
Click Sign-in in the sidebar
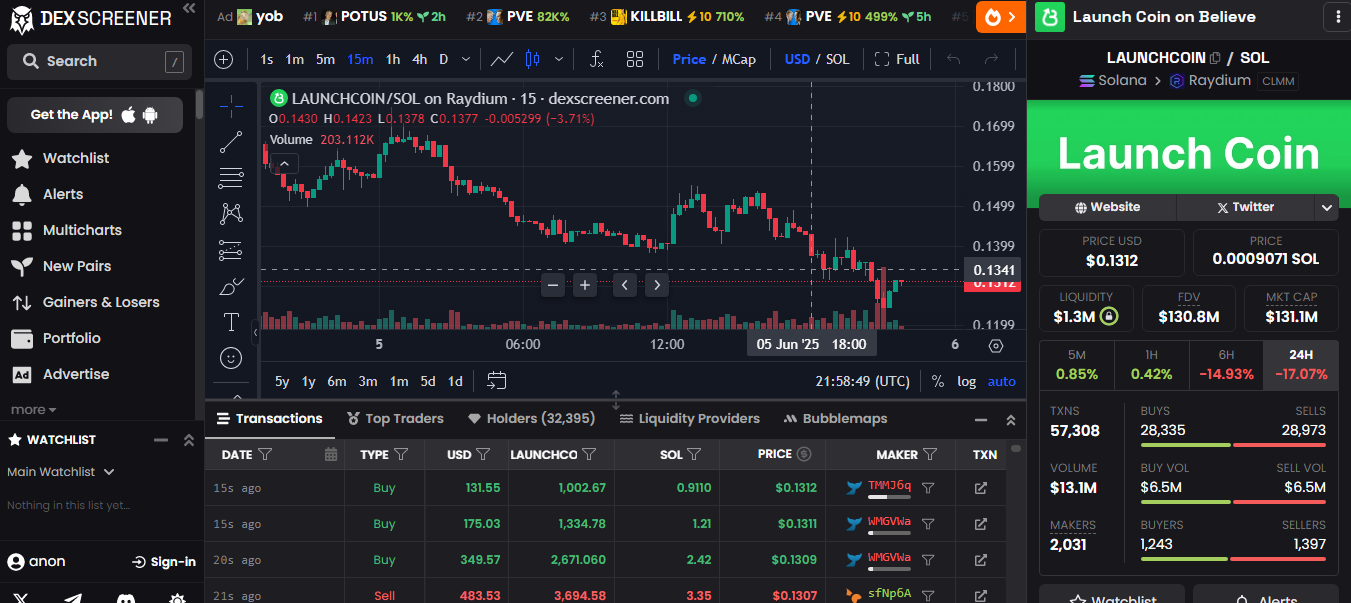164,562
